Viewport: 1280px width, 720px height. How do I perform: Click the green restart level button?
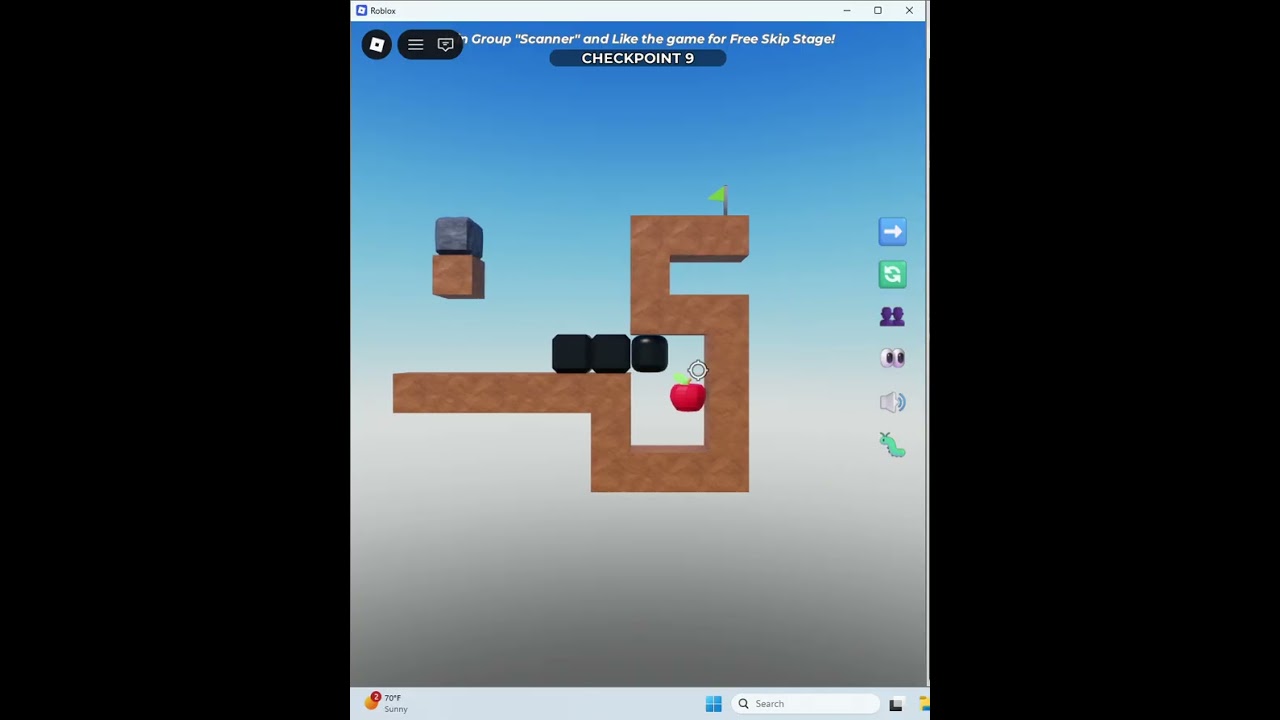(893, 274)
